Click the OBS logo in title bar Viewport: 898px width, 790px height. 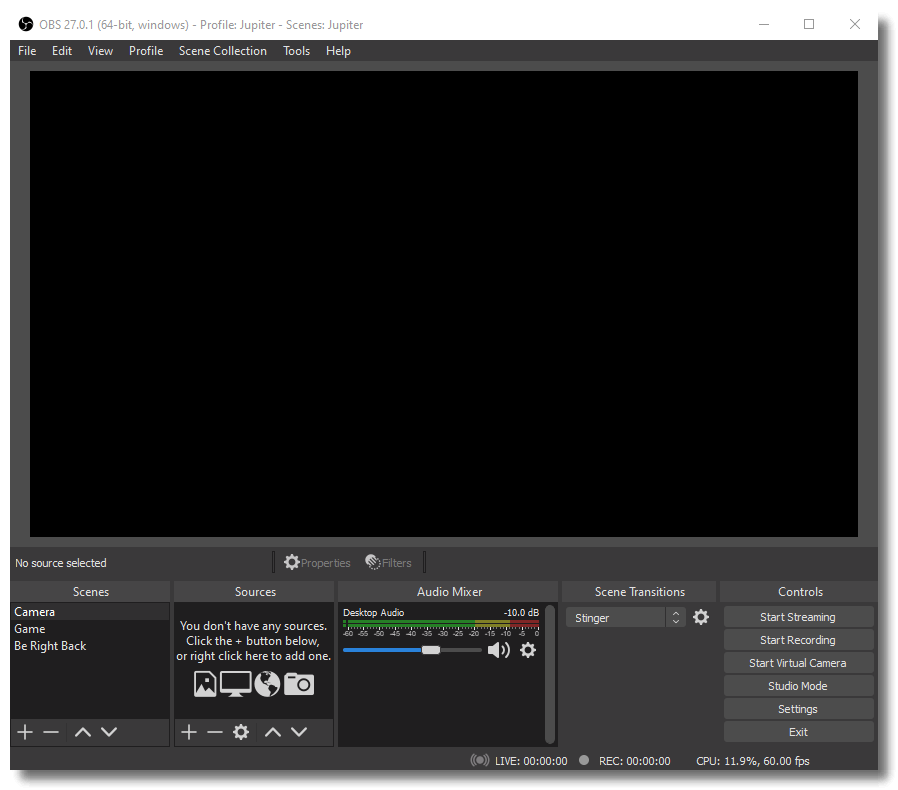26,24
